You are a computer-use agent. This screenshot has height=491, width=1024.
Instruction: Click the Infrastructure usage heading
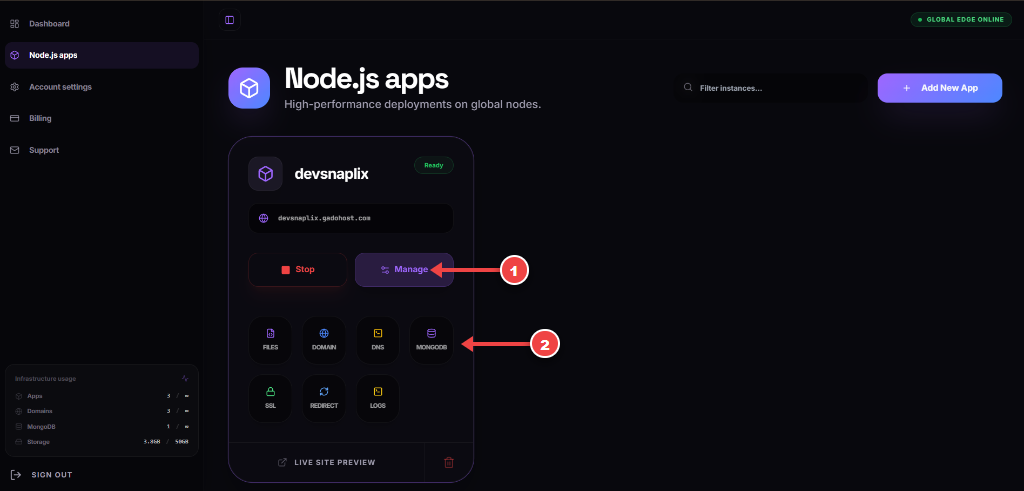pos(45,379)
